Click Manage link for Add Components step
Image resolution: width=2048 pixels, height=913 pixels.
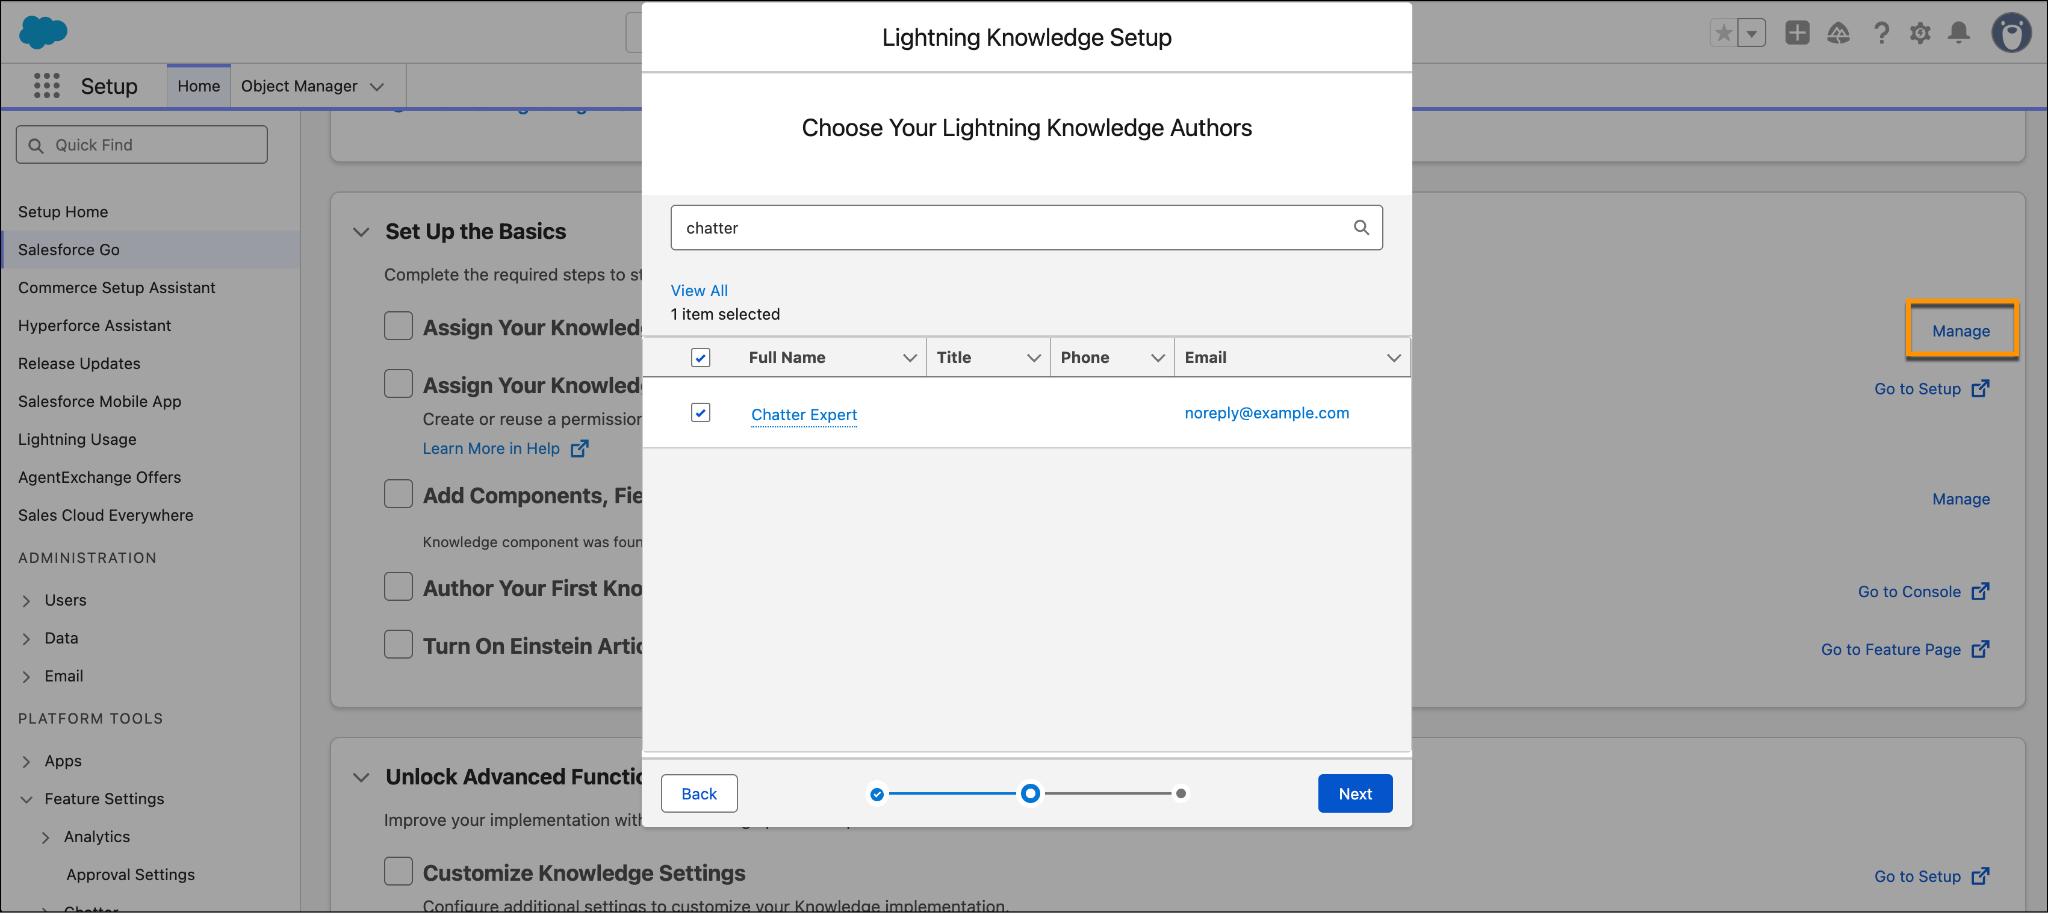[1961, 499]
